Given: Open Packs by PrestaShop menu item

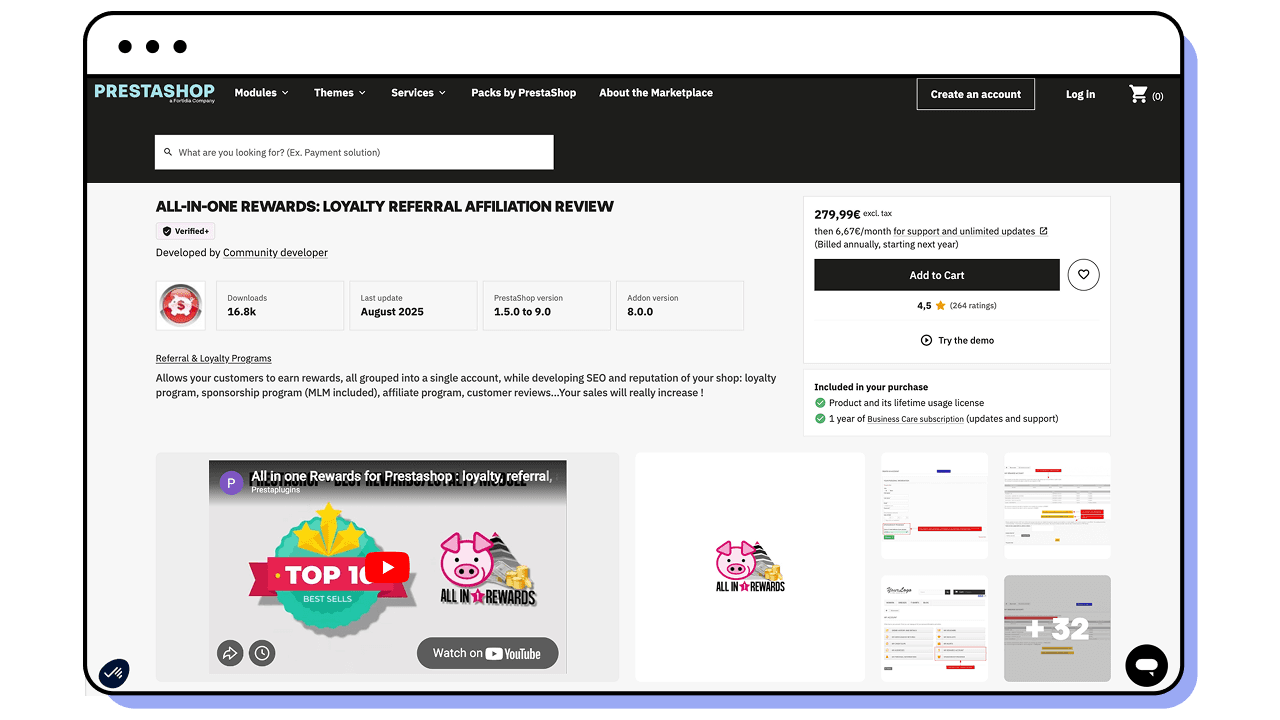Looking at the screenshot, I should tap(523, 93).
